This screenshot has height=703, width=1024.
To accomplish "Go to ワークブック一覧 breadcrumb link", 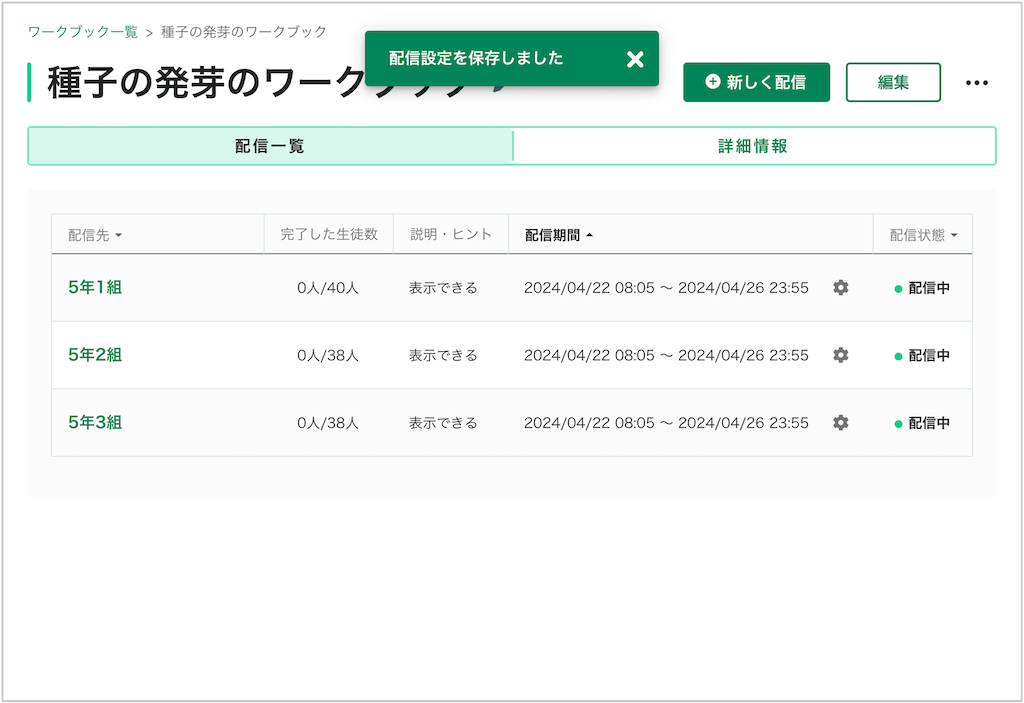I will 83,32.
